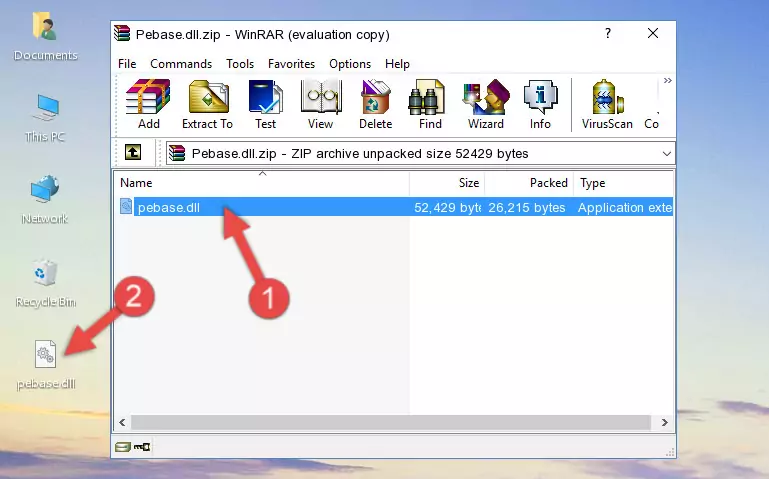Expand hidden toolbar buttons chevron
This screenshot has width=769, height=479.
point(667,80)
